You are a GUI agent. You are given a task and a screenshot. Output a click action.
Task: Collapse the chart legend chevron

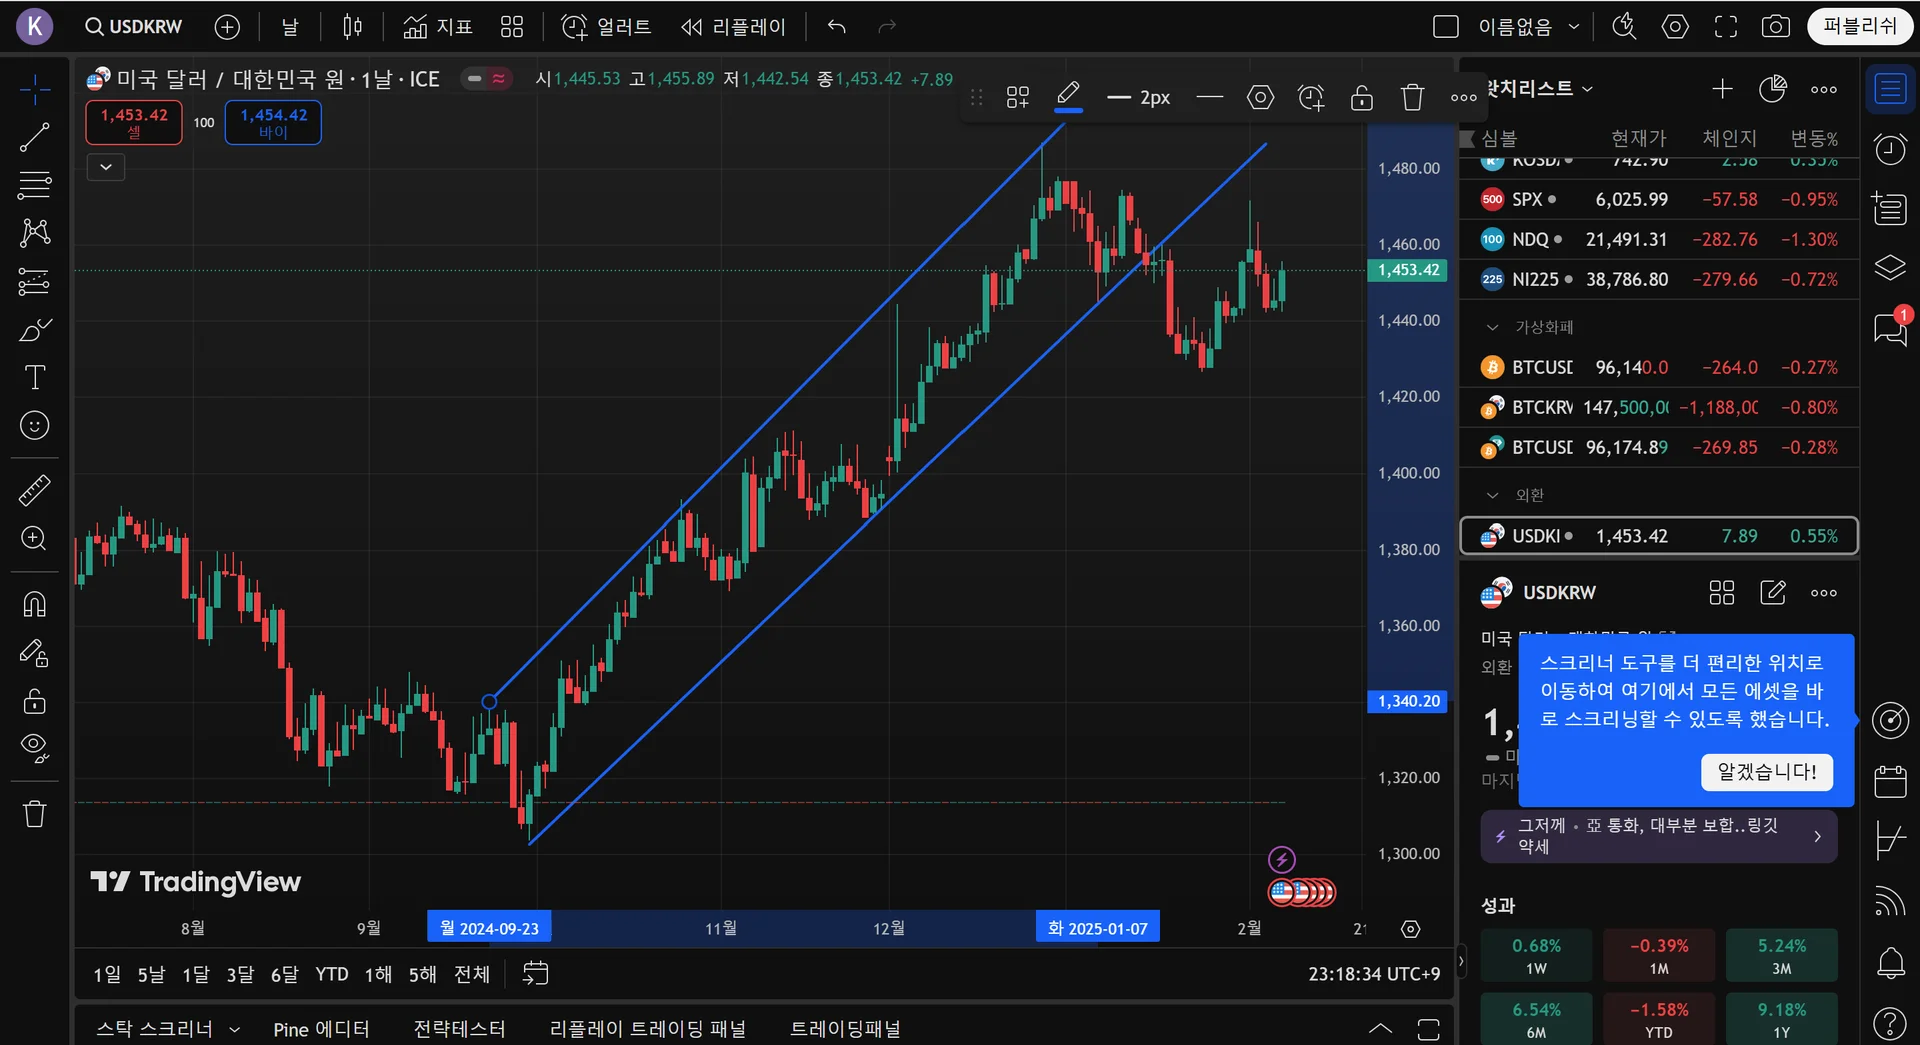pos(106,167)
